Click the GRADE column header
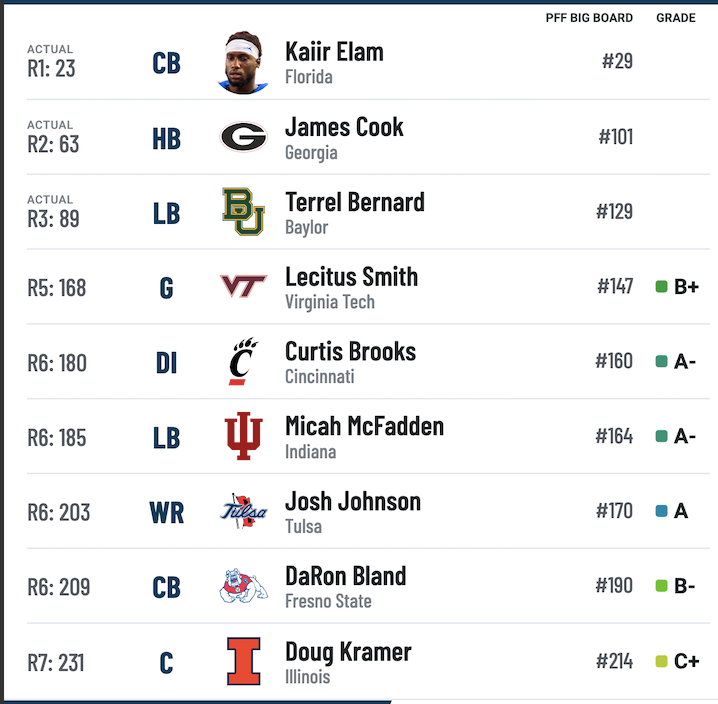The height and width of the screenshot is (704, 718). point(675,18)
